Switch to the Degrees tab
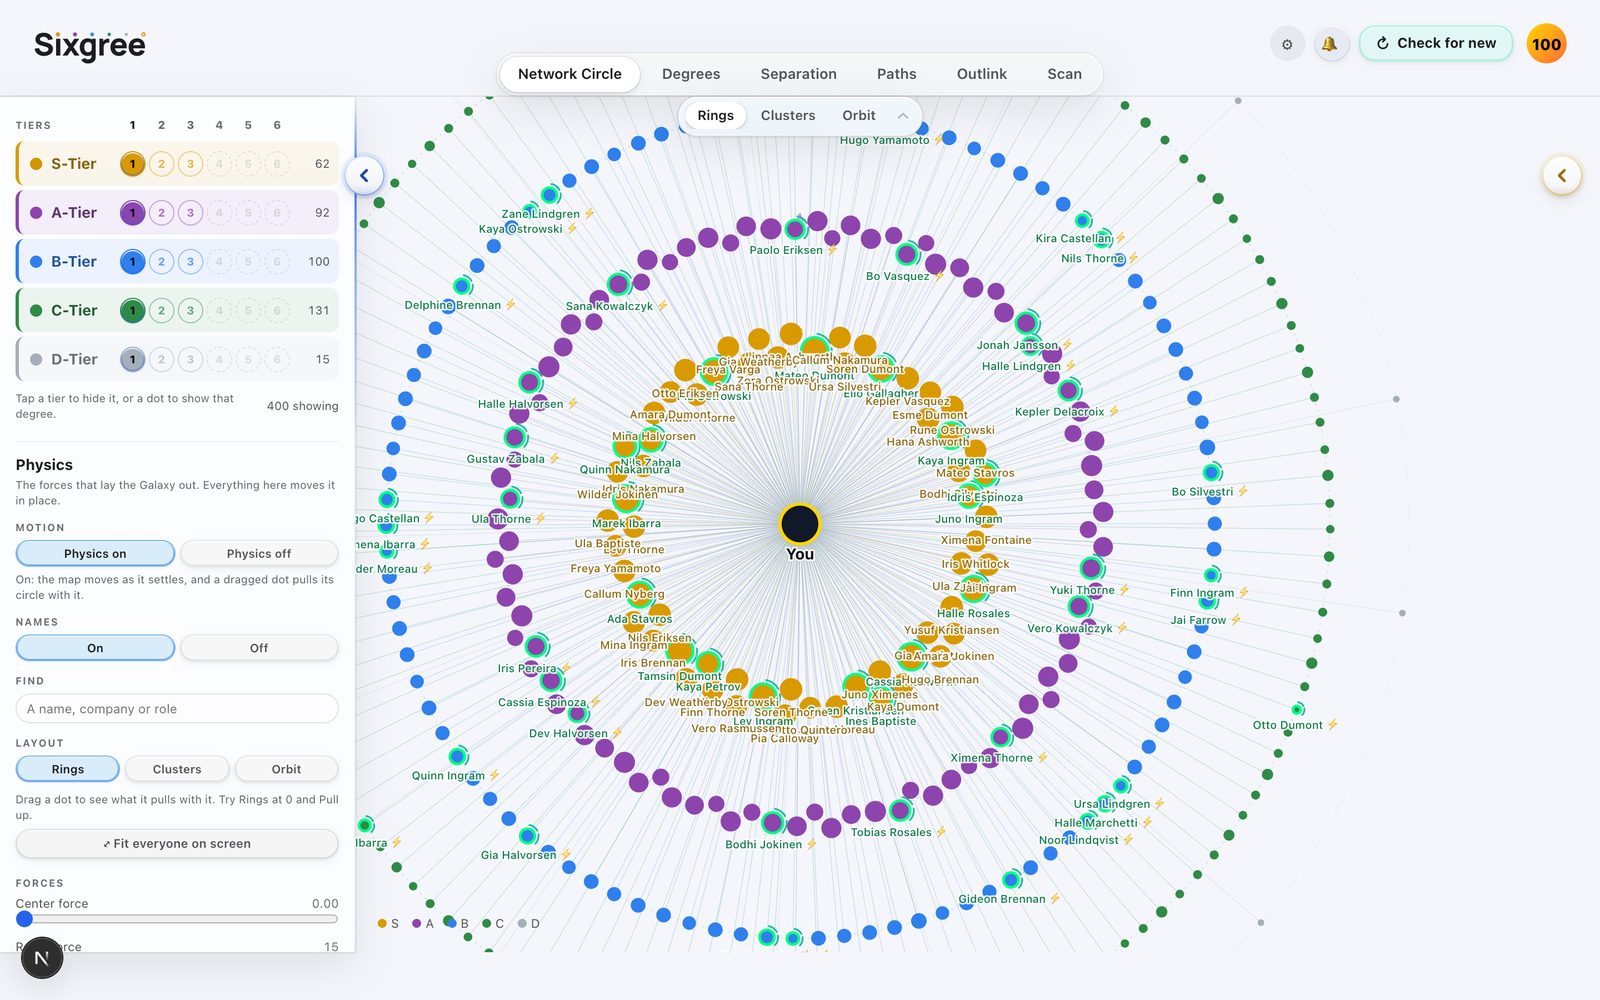Image resolution: width=1600 pixels, height=1000 pixels. (x=691, y=74)
